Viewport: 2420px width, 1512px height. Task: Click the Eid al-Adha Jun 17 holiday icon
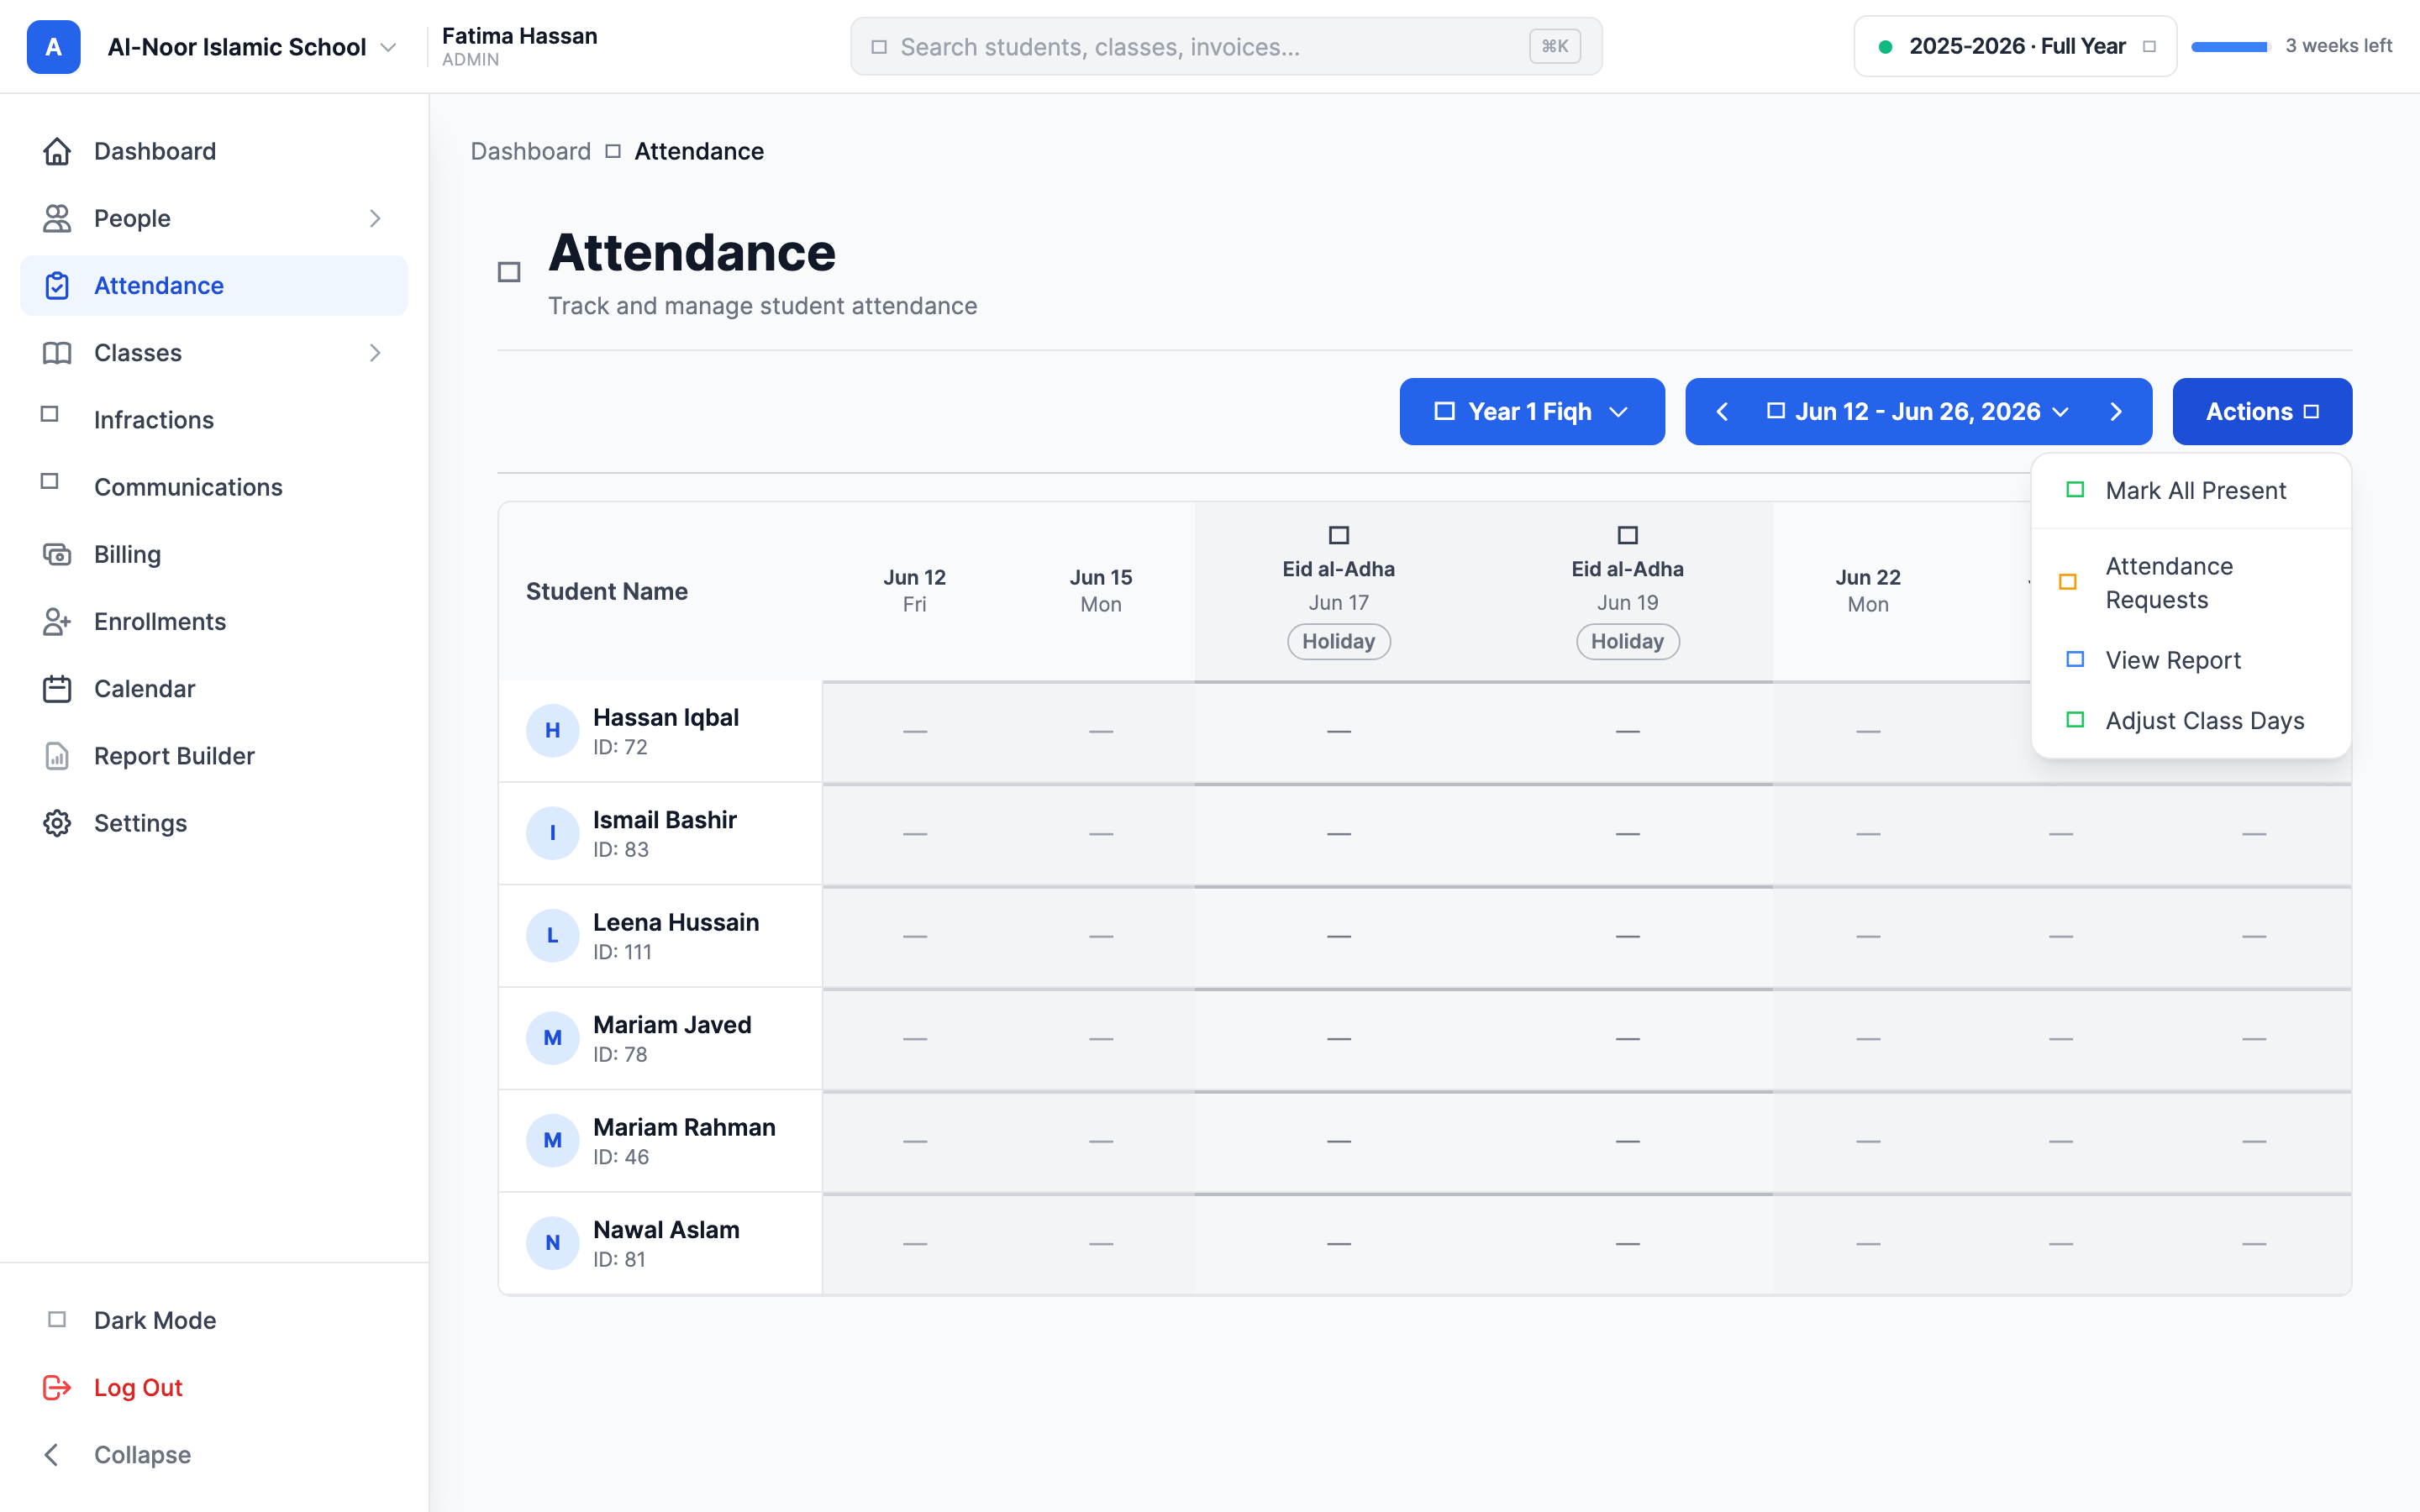coord(1339,535)
